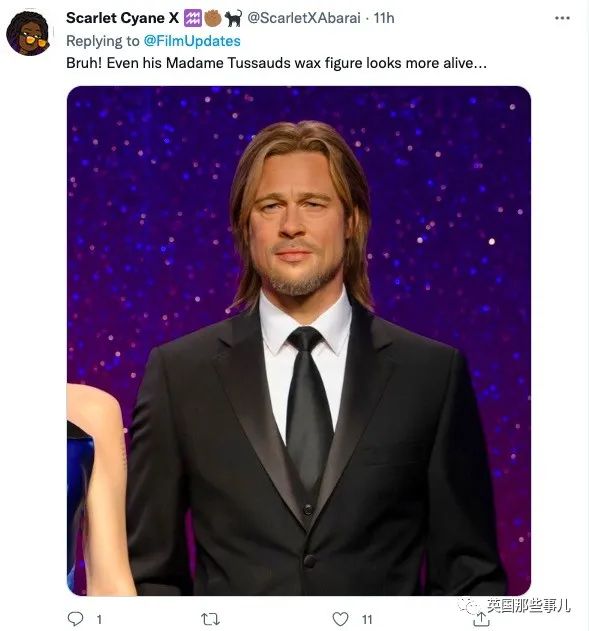Click the purple Aquarius emoji in name
Screen dimensions: 589x631
[x=193, y=18]
